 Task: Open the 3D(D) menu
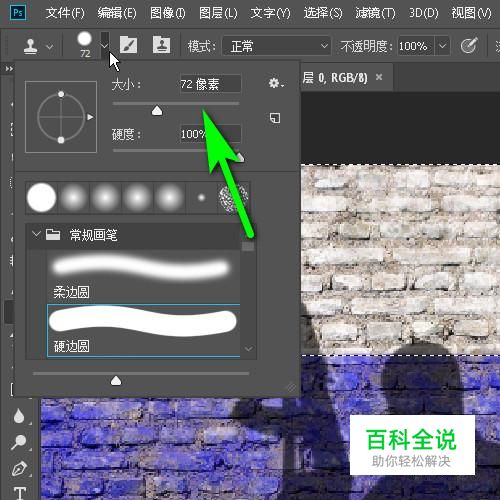coord(424,13)
